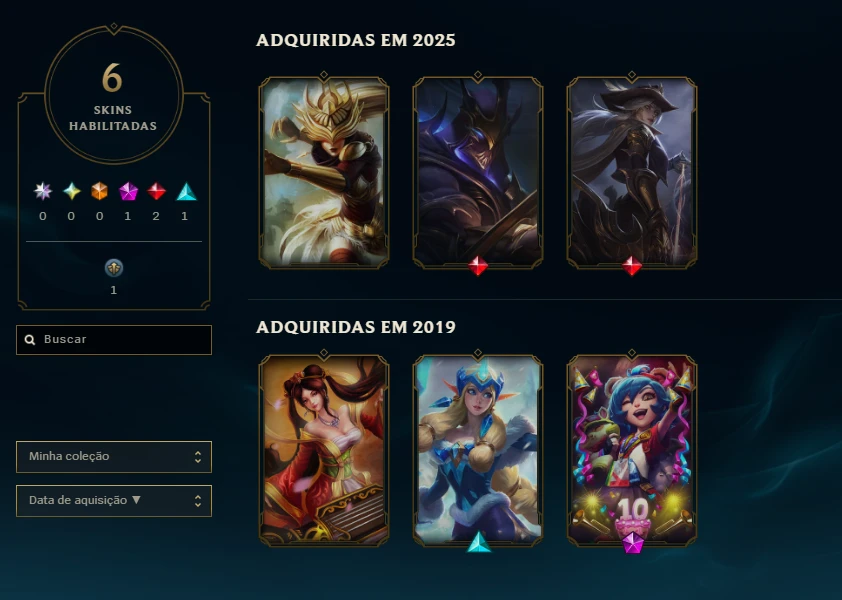Image resolution: width=842 pixels, height=600 pixels.
Task: Click the red gem under the pirate hat skin
Action: point(632,265)
